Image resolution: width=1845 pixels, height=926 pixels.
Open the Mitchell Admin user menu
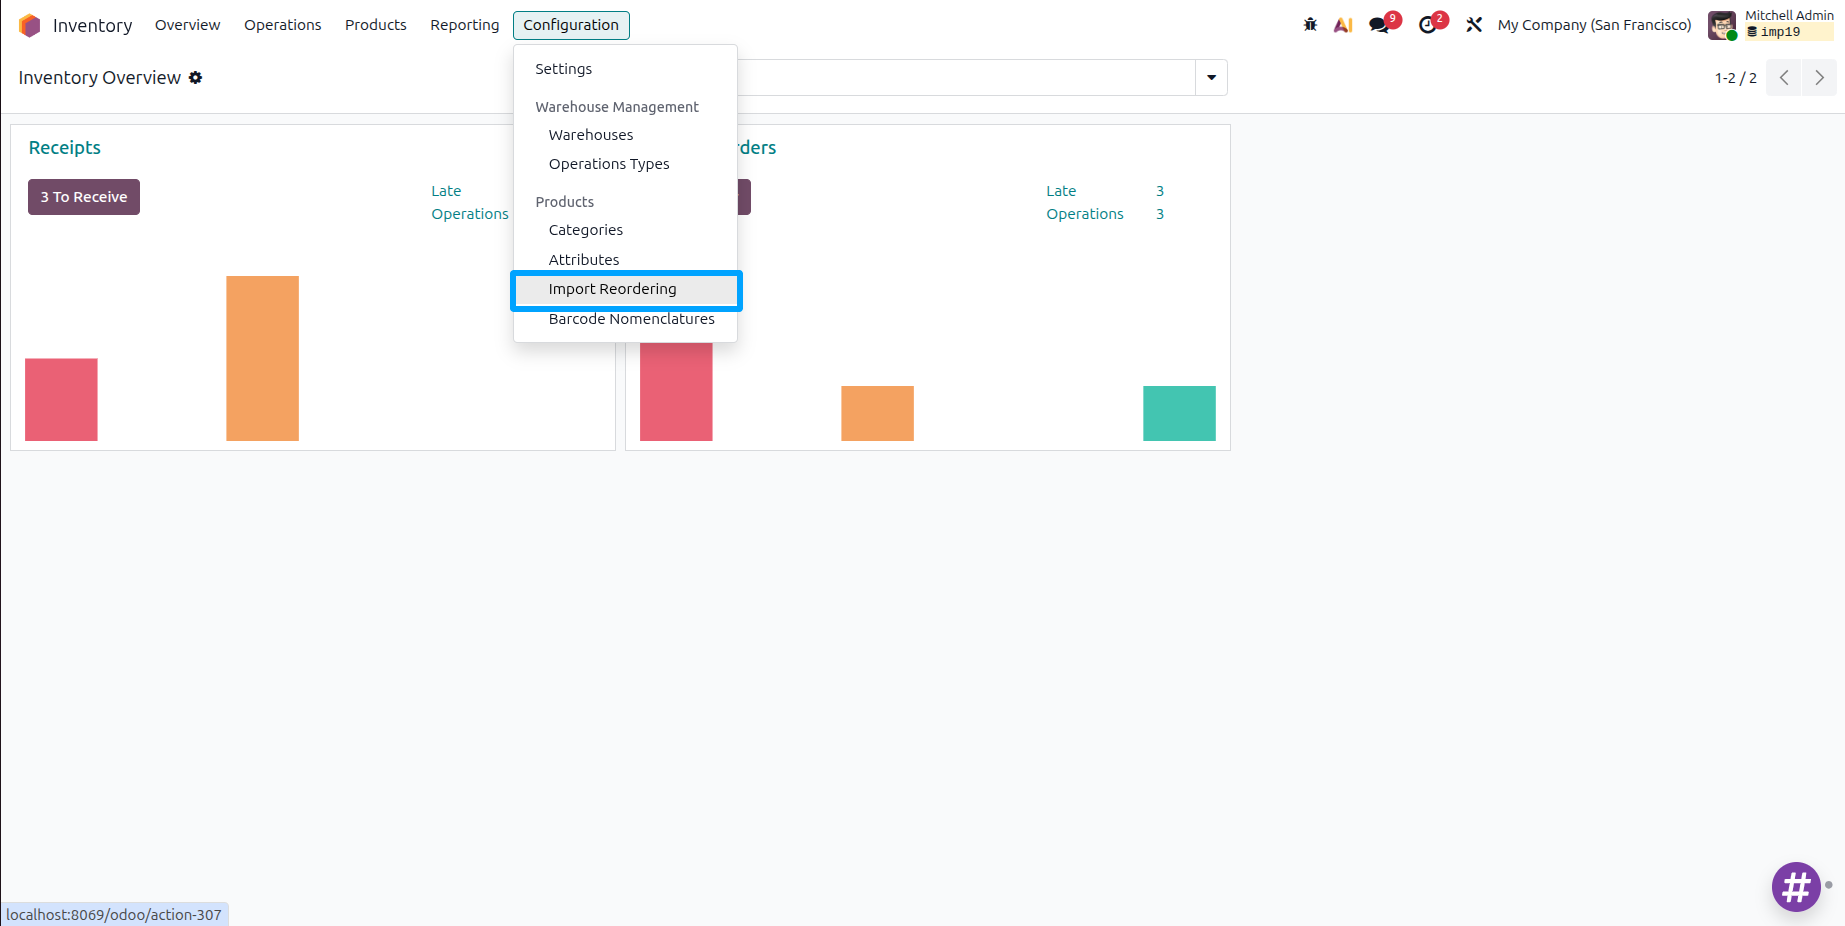pos(1771,25)
